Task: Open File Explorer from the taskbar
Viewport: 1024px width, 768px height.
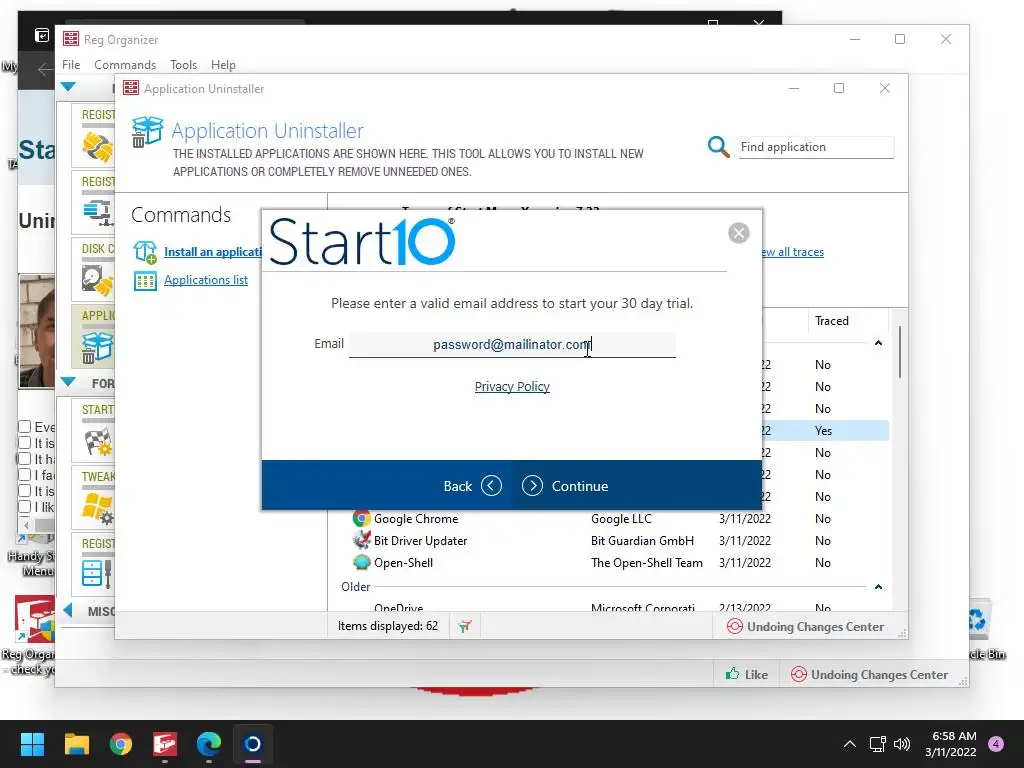Action: coord(76,744)
